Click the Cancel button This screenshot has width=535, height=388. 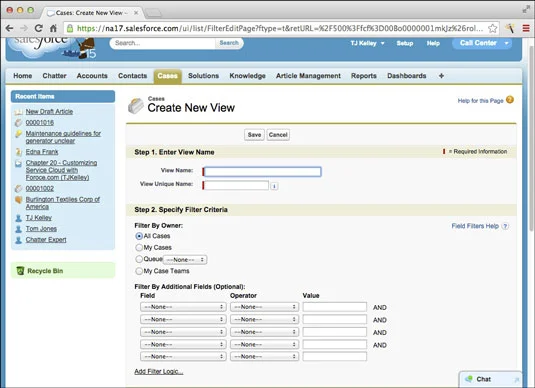click(278, 135)
